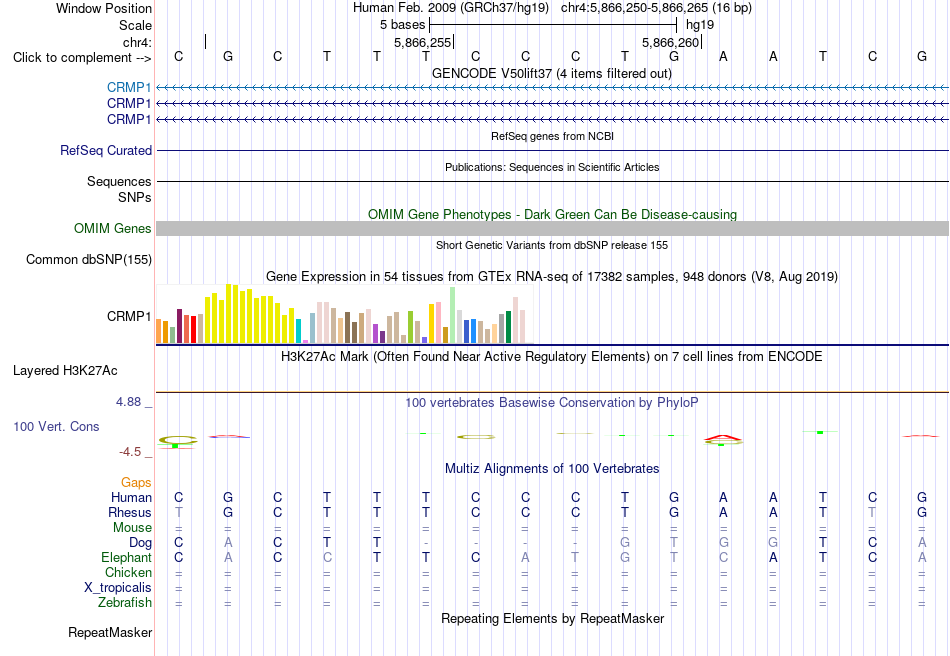Select the light-blue CRMP1 transcript label
Screen dimensions: 950x656
tap(128, 88)
